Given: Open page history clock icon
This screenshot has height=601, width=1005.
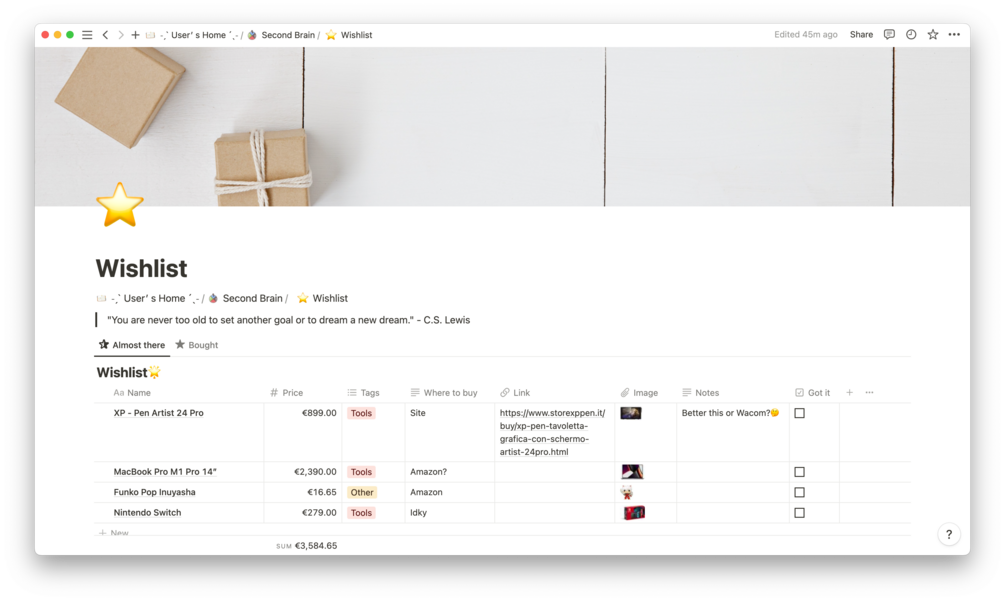Looking at the screenshot, I should [x=911, y=35].
